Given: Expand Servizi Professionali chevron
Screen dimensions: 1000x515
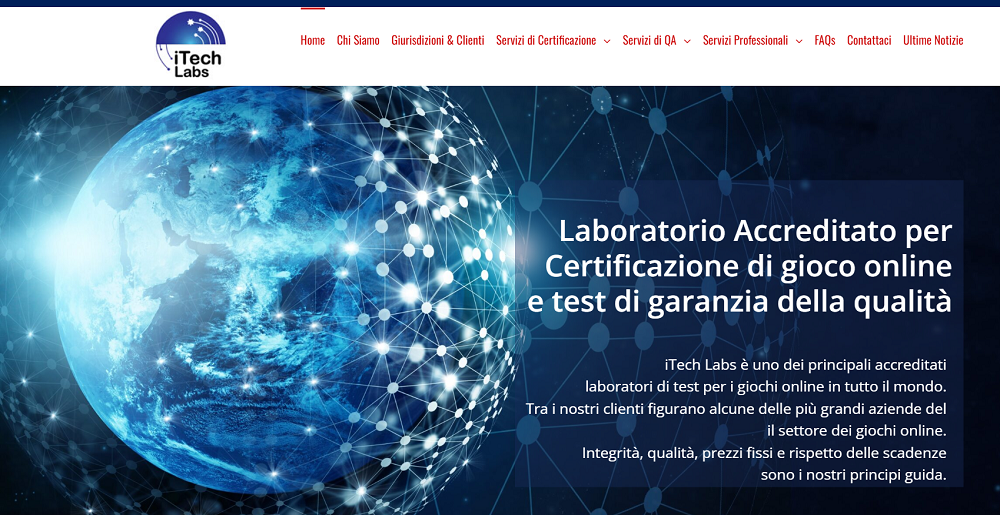Looking at the screenshot, I should pos(799,41).
